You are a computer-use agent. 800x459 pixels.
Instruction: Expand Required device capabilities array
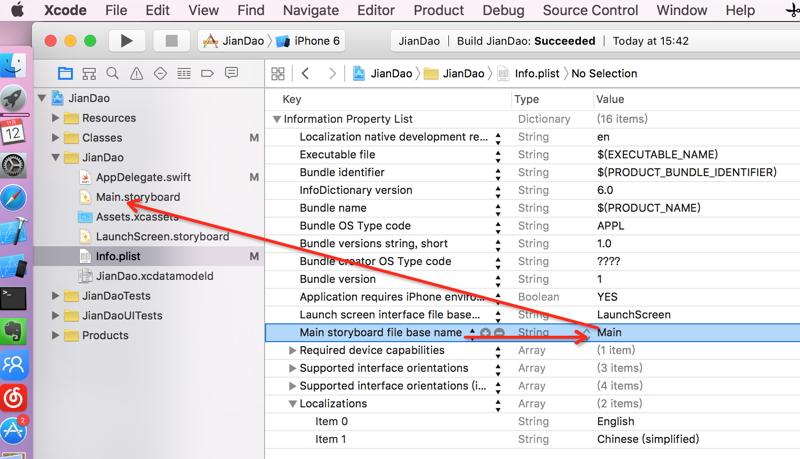292,350
